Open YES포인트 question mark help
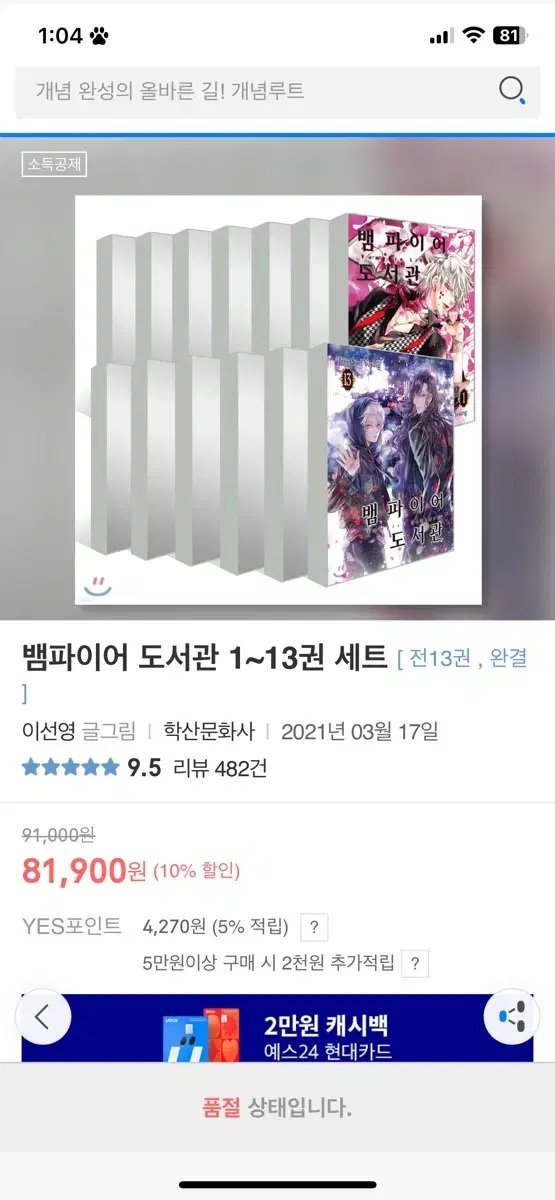This screenshot has height=1200, width=555. [315, 927]
